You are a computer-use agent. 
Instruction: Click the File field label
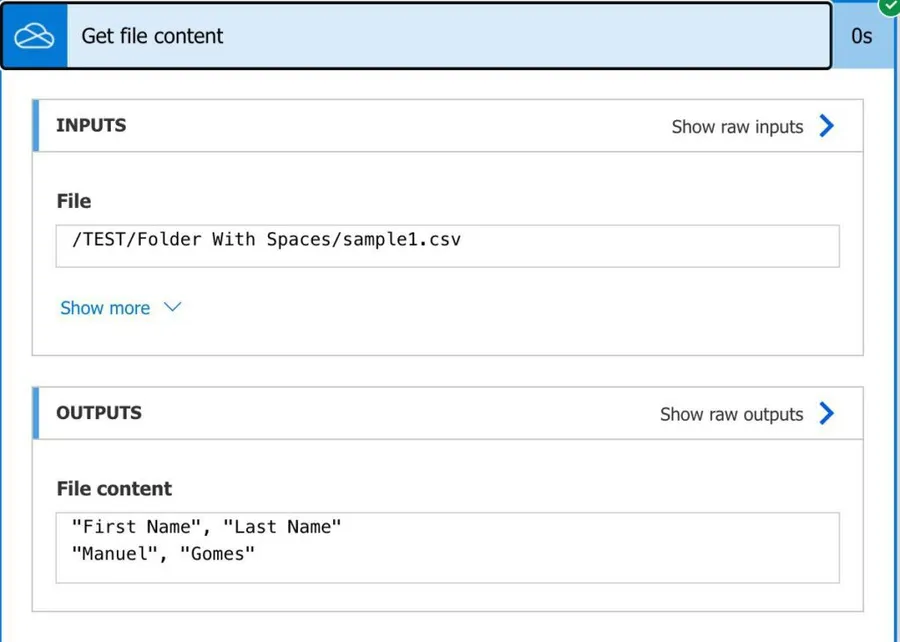(74, 201)
